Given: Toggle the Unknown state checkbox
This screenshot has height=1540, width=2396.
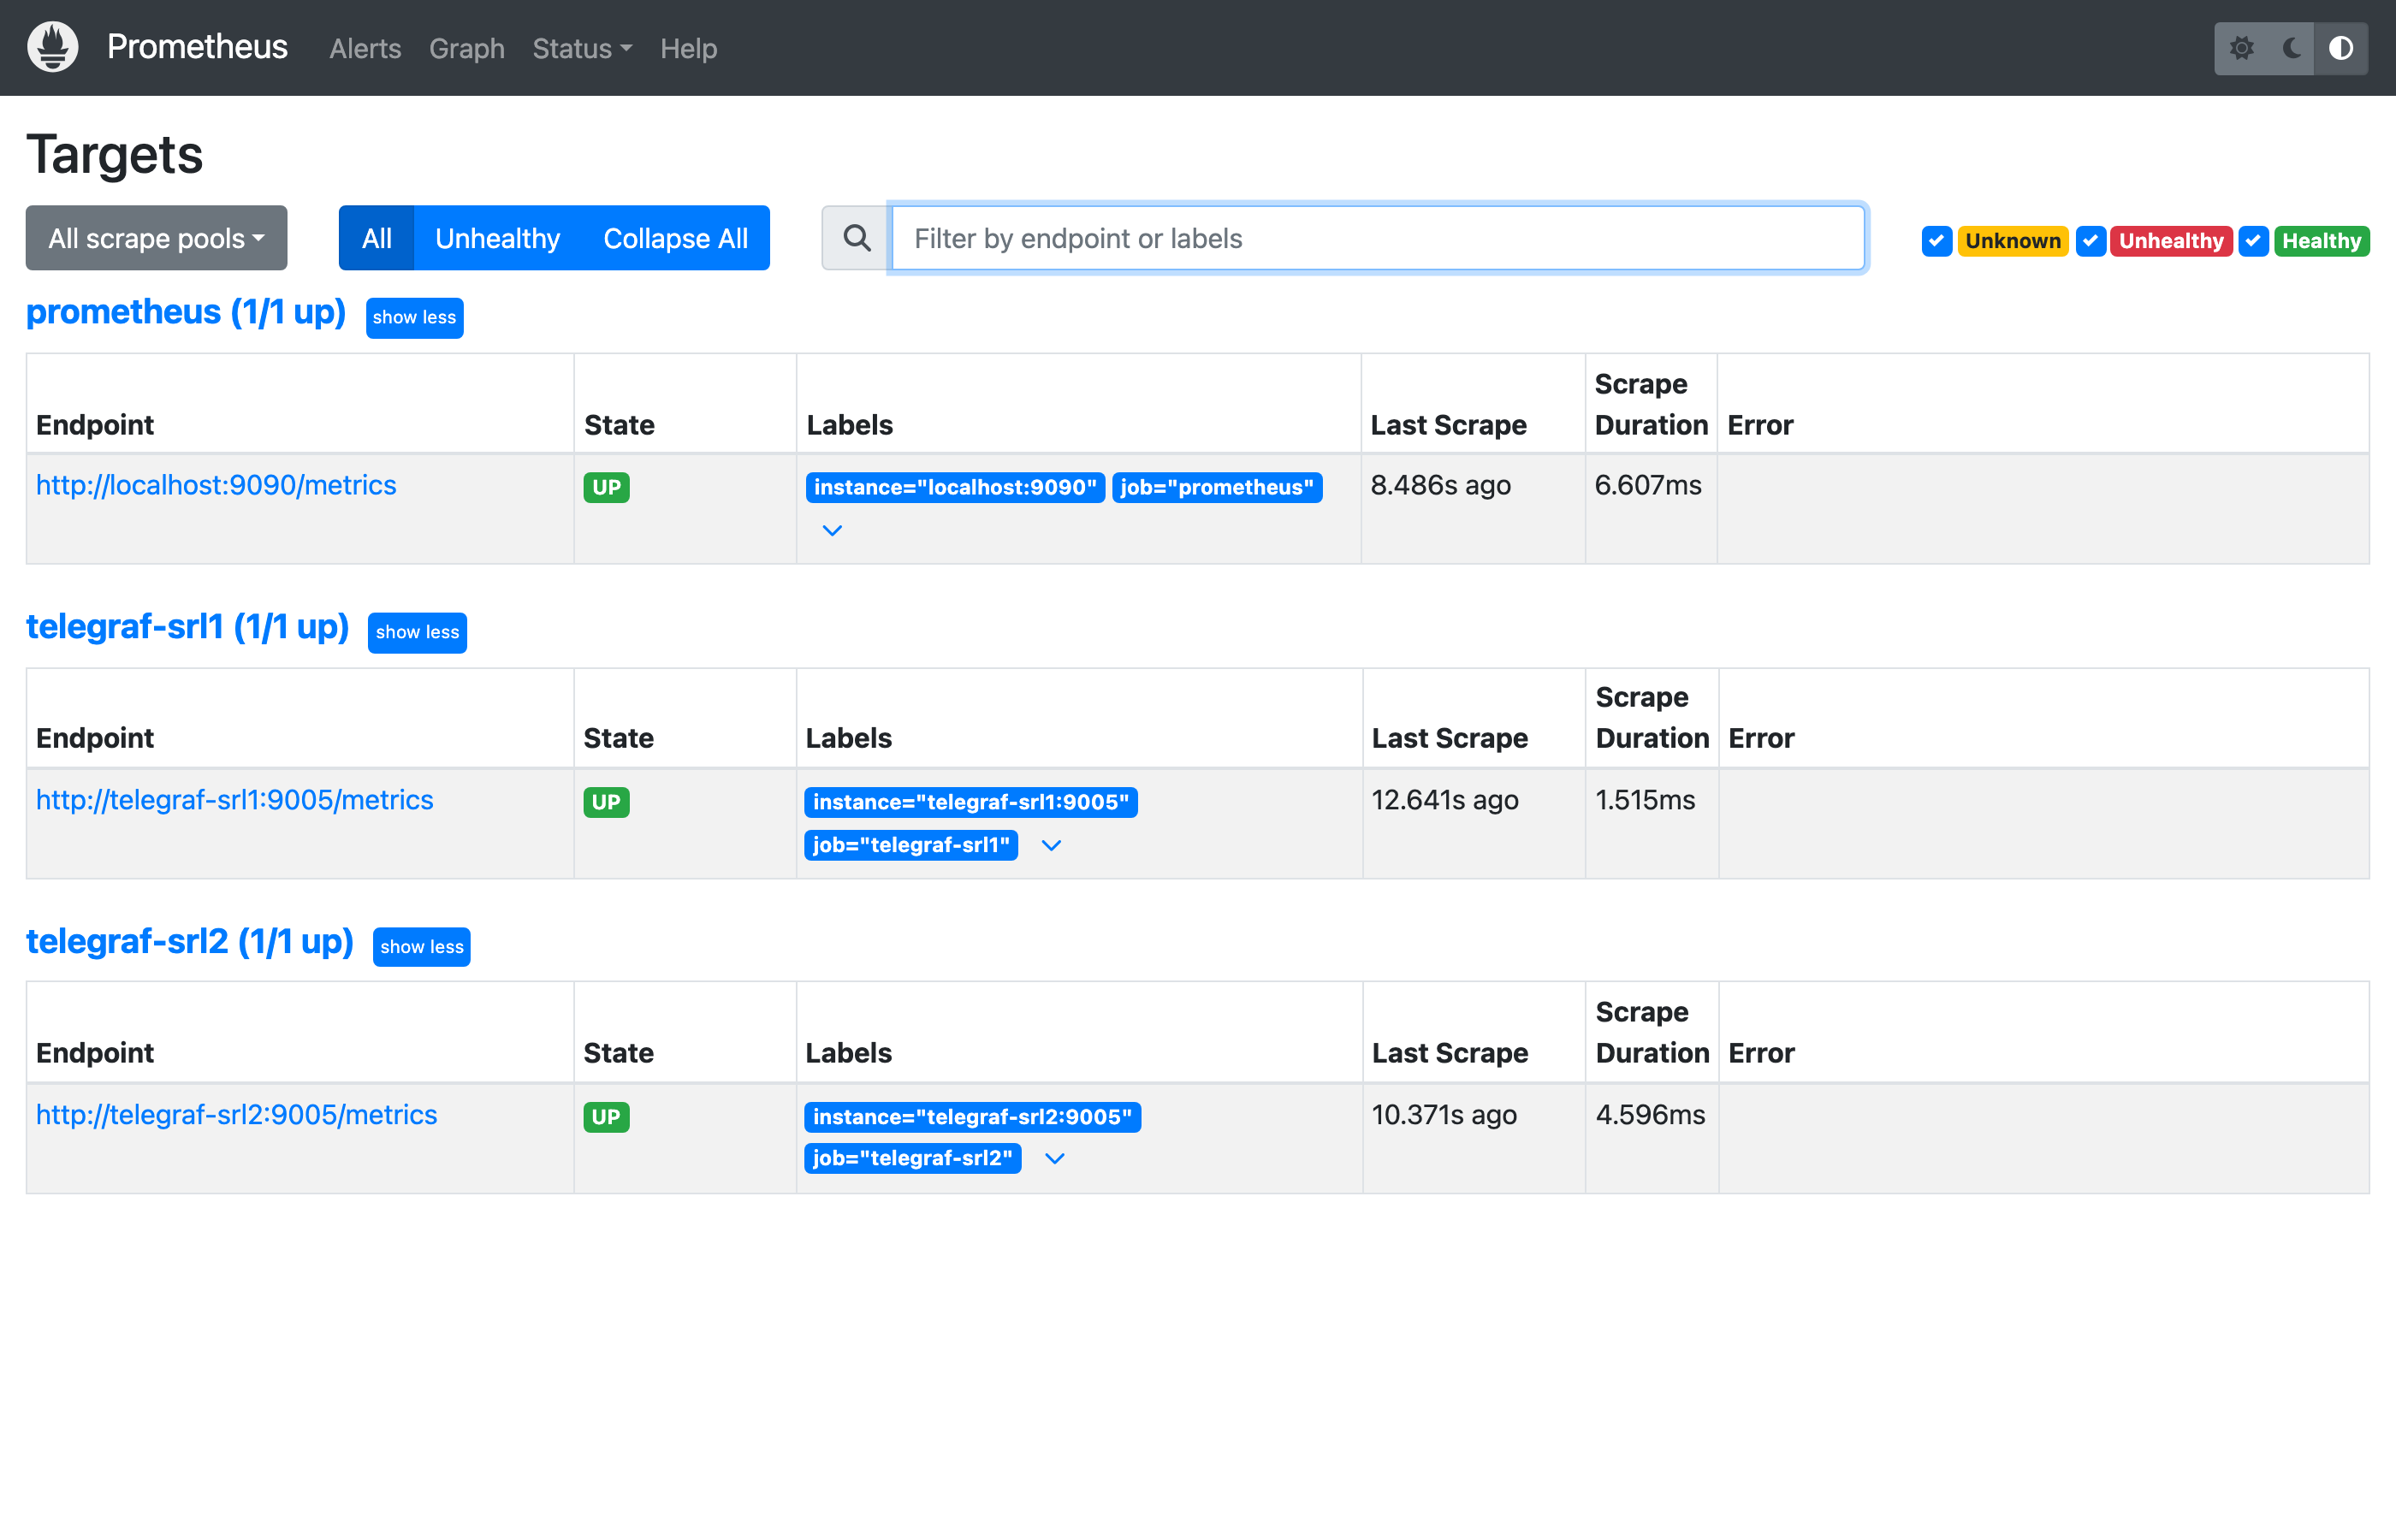Looking at the screenshot, I should 1936,241.
